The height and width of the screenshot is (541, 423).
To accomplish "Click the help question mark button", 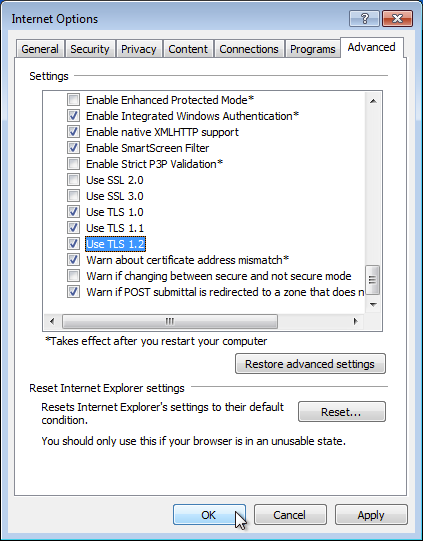I will pyautogui.click(x=364, y=19).
